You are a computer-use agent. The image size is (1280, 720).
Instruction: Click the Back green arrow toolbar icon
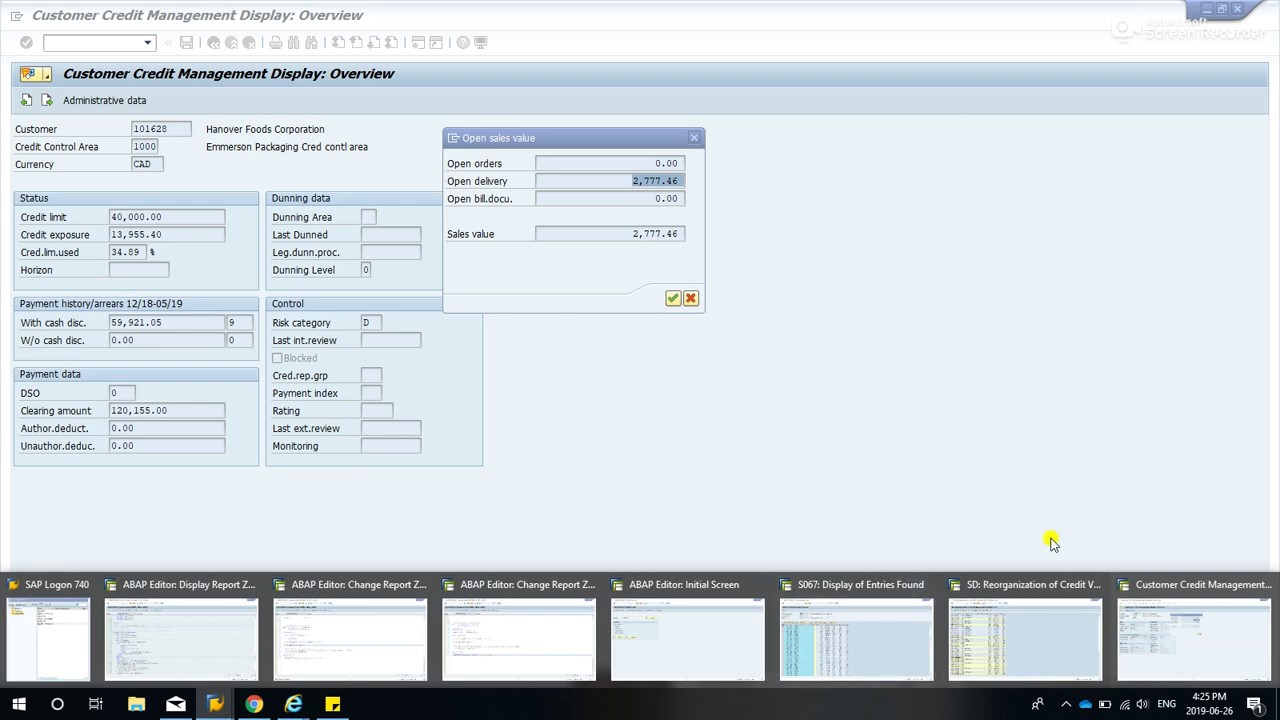point(213,42)
